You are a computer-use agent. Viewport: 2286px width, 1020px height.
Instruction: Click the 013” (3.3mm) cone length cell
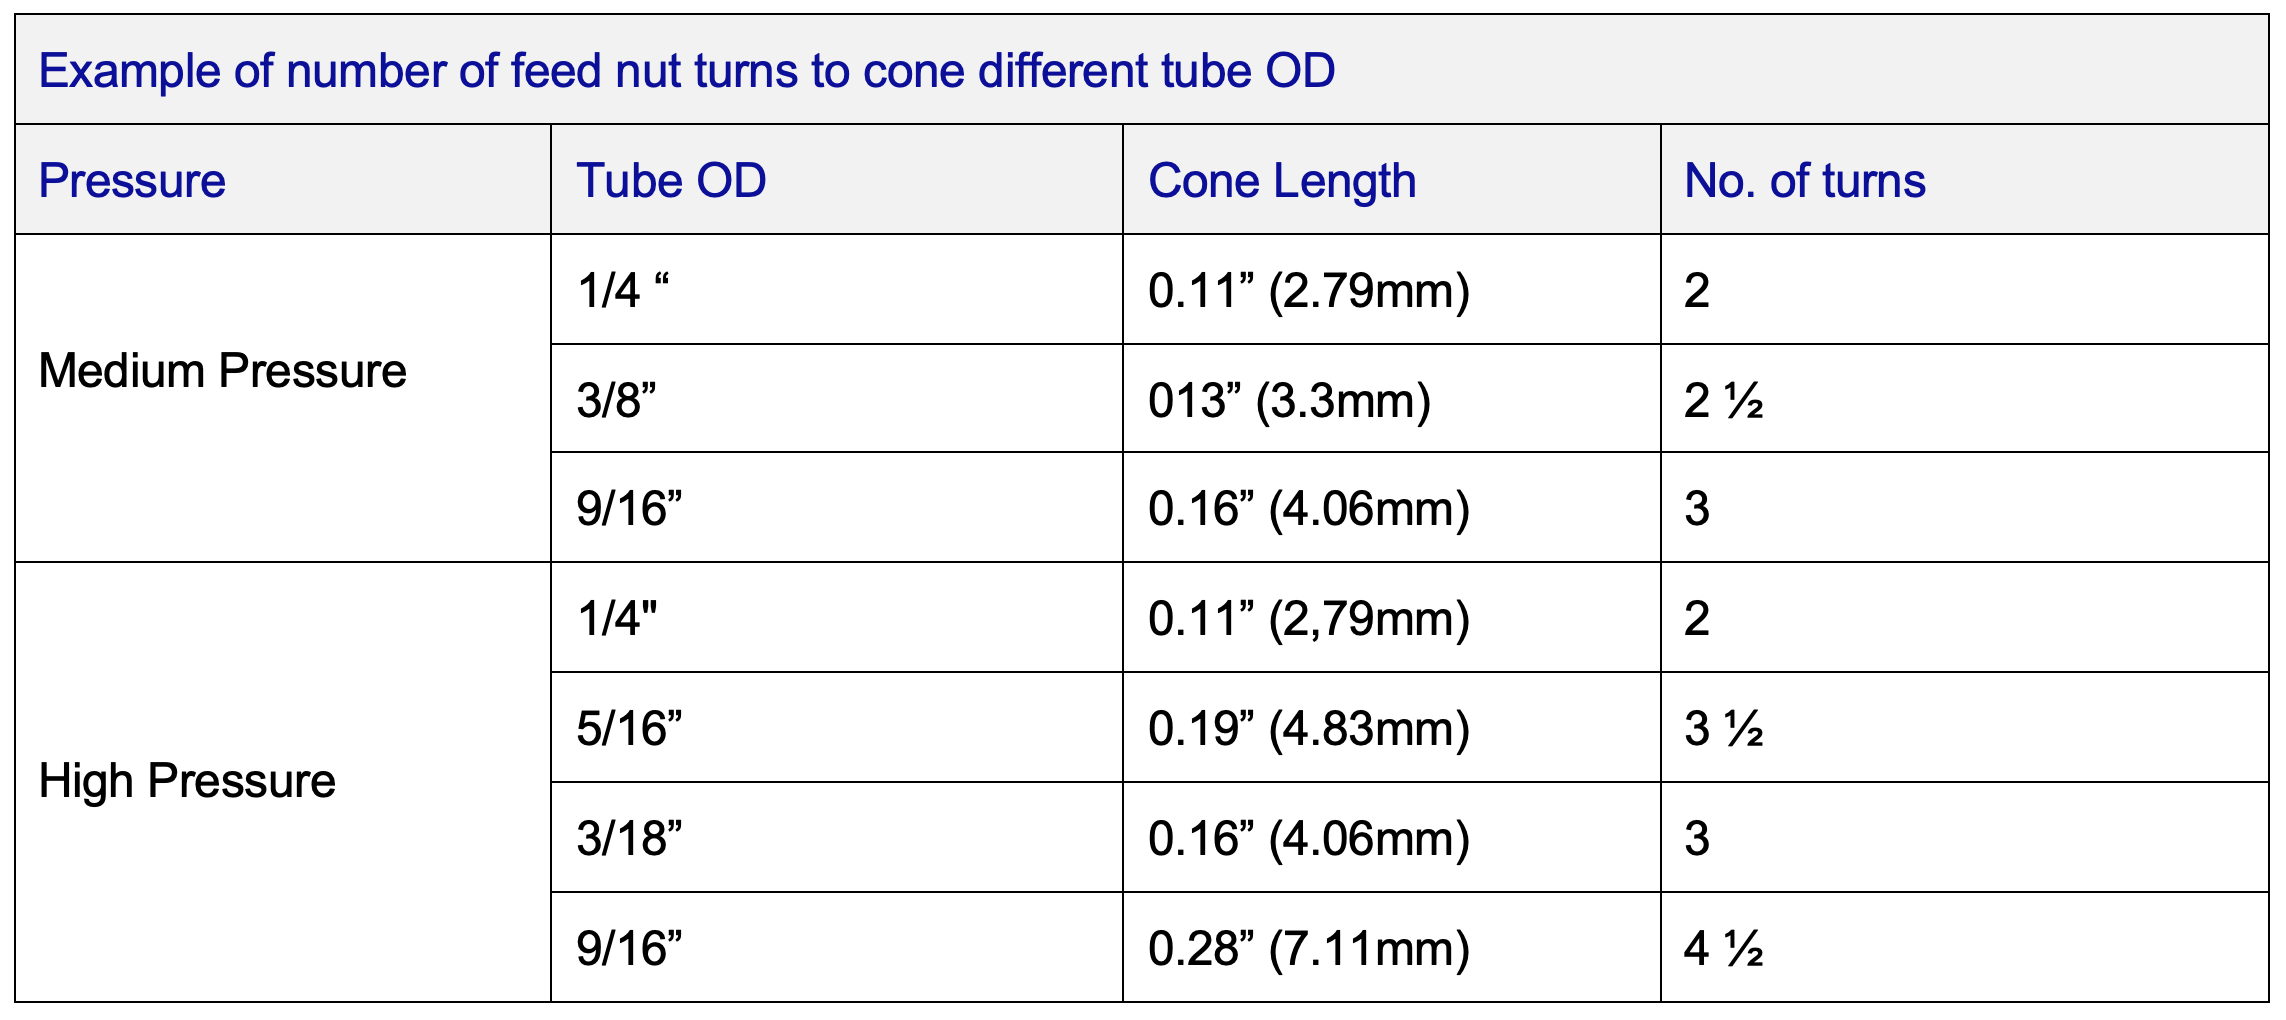tap(1289, 400)
